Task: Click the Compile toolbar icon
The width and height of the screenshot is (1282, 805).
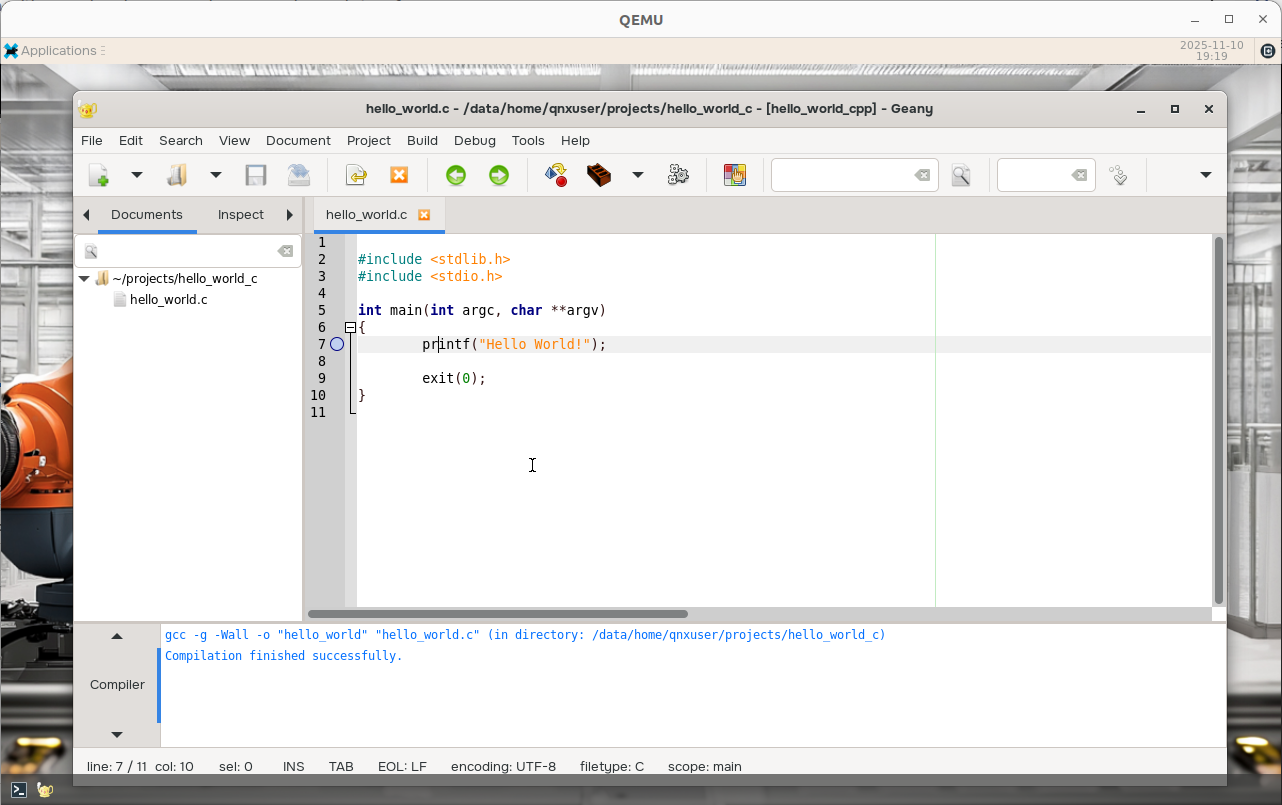Action: tap(556, 175)
